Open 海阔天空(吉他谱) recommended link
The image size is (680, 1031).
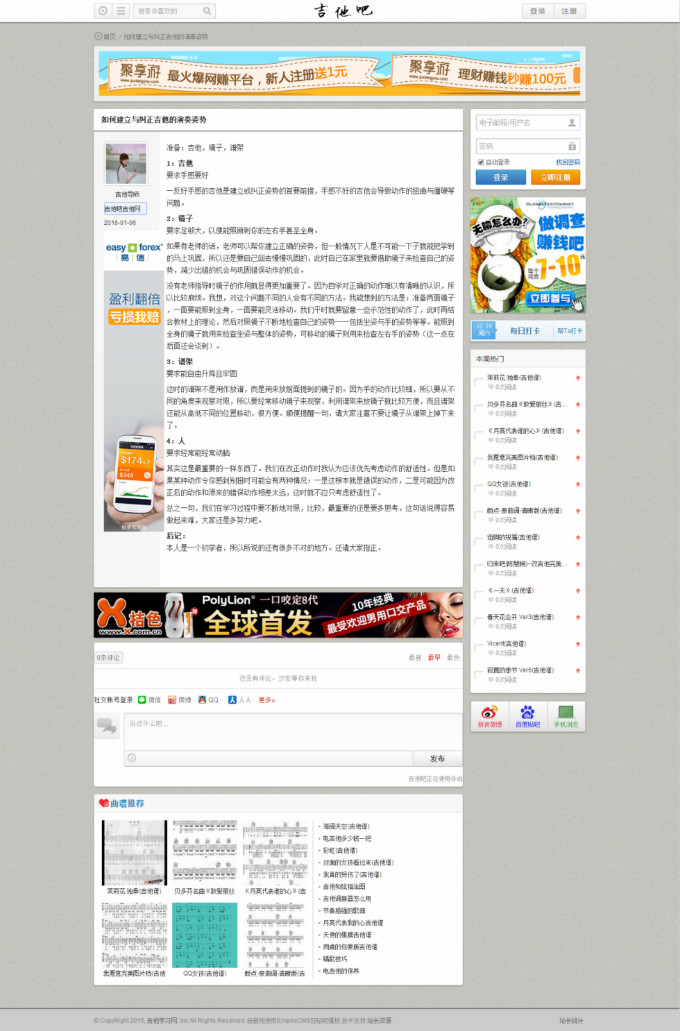(346, 827)
